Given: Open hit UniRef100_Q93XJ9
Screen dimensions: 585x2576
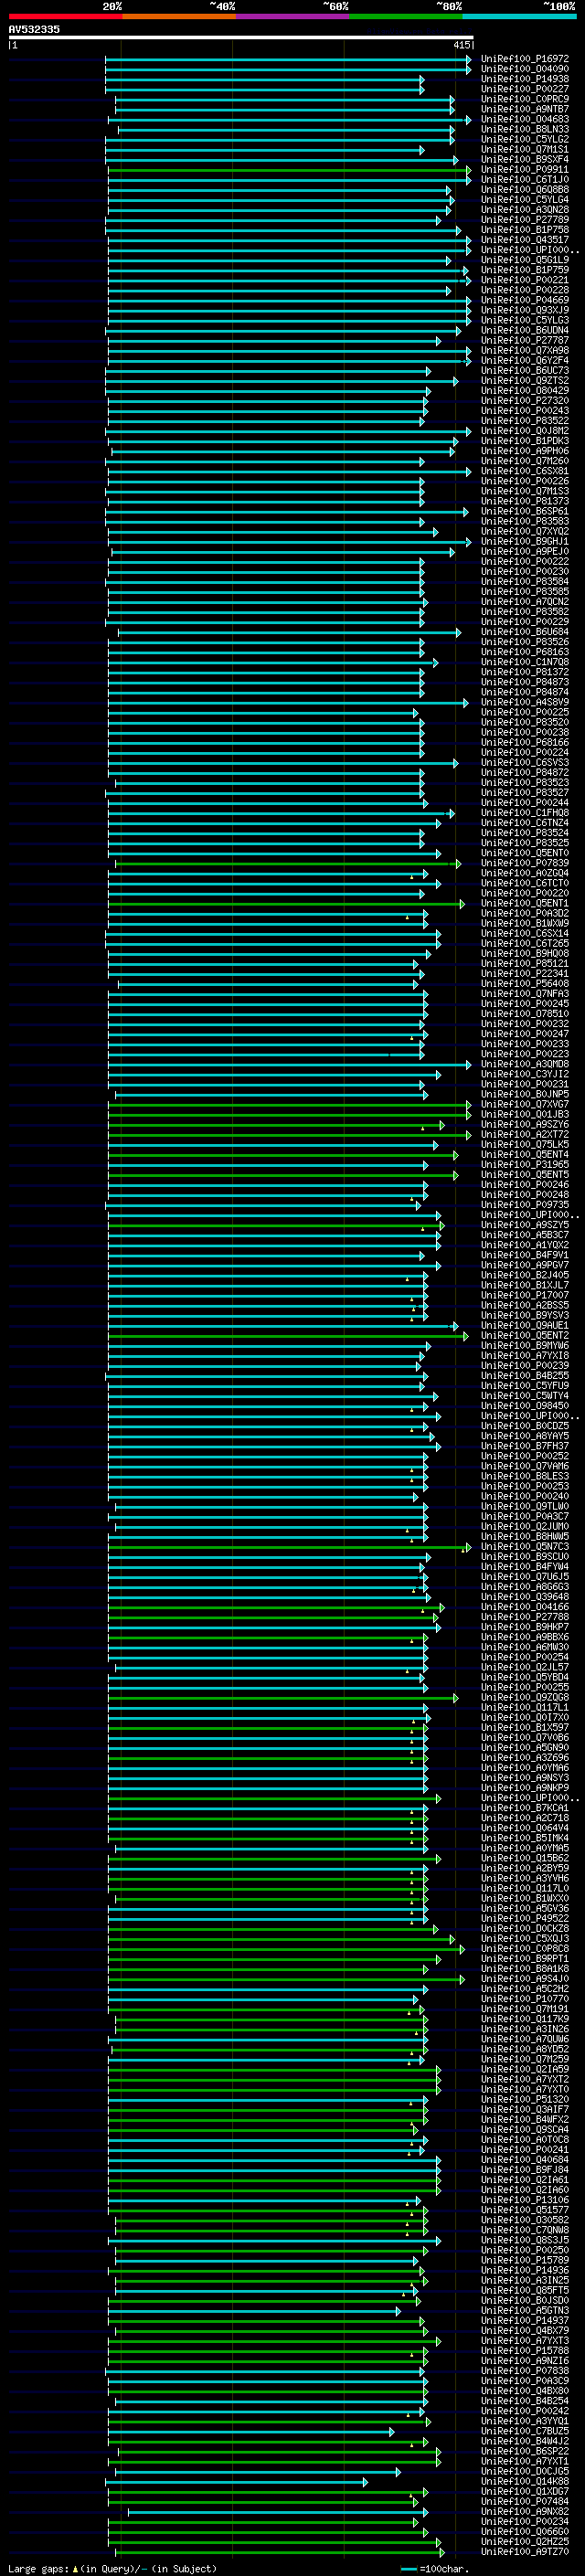Looking at the screenshot, I should (525, 310).
